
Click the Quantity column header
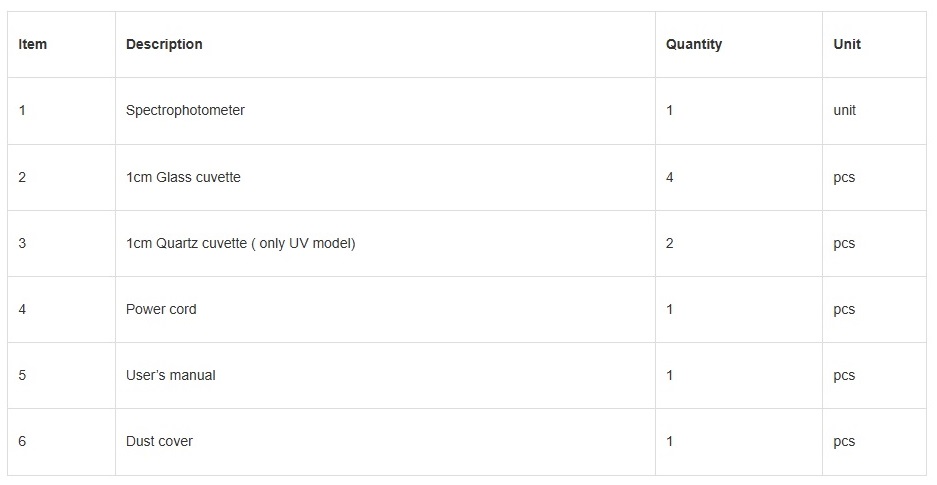pos(694,44)
